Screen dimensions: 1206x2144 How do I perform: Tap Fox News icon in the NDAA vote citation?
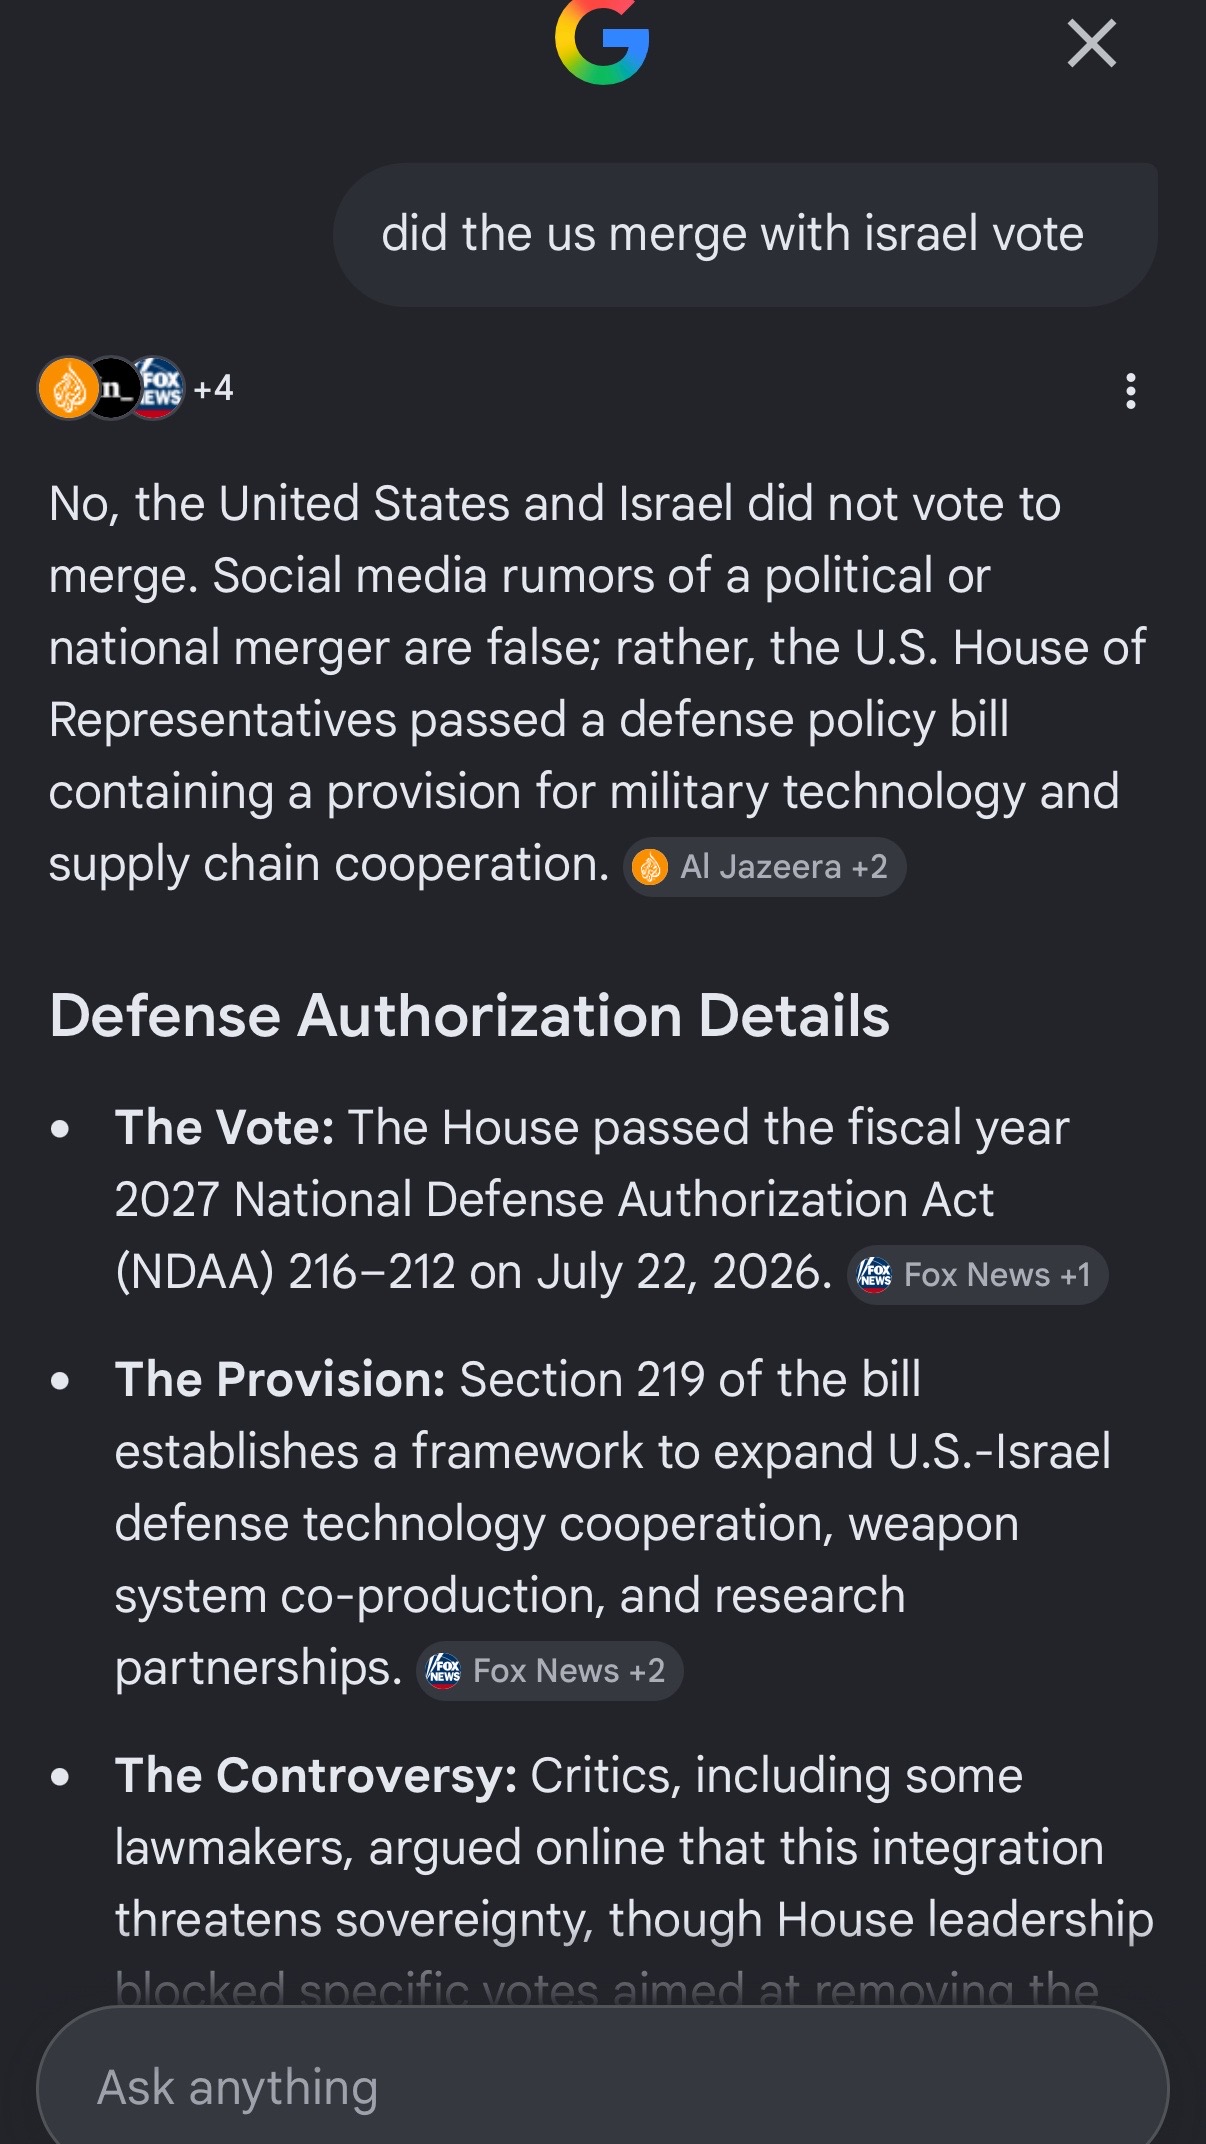click(x=875, y=1275)
